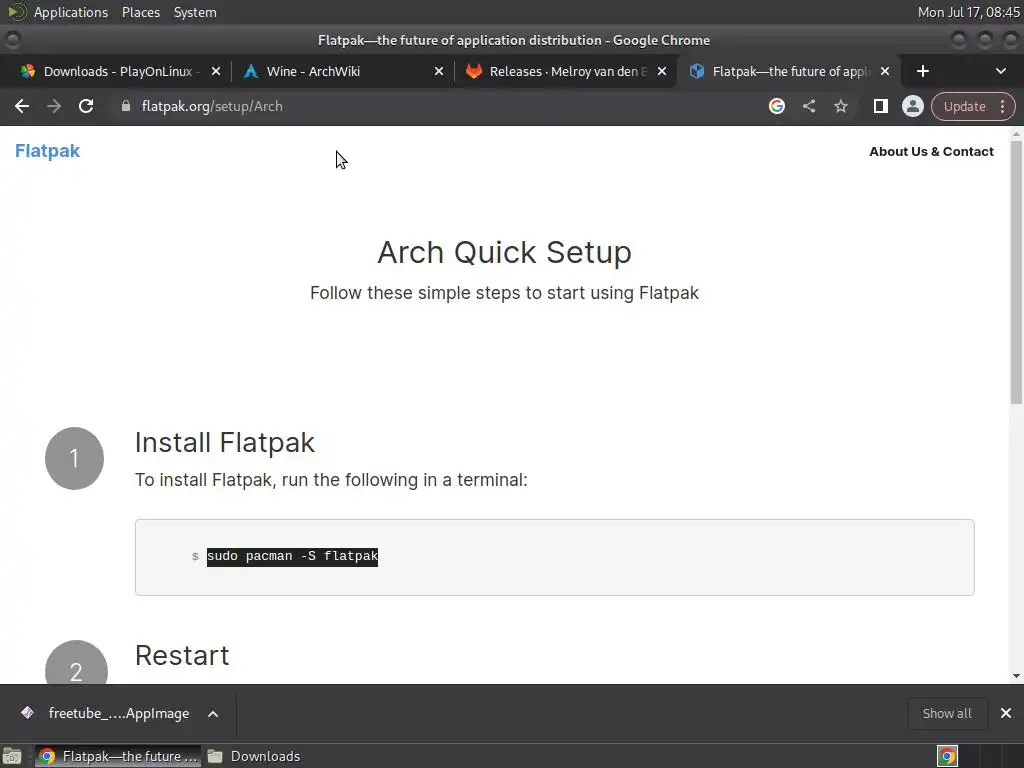Click Show all downloads button
Image resolution: width=1024 pixels, height=768 pixels.
click(x=947, y=713)
